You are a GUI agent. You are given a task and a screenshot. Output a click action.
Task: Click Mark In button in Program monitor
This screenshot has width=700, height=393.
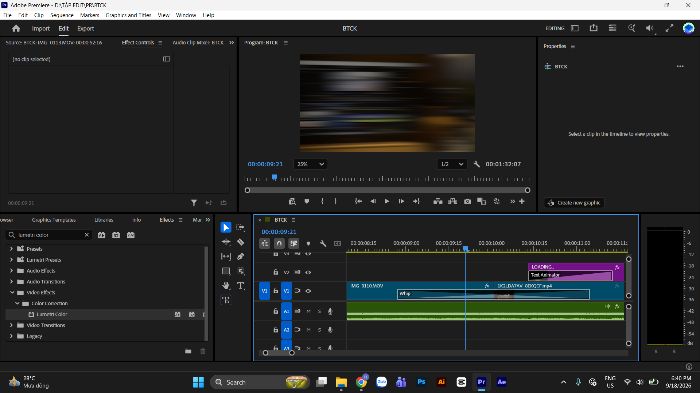coord(322,201)
